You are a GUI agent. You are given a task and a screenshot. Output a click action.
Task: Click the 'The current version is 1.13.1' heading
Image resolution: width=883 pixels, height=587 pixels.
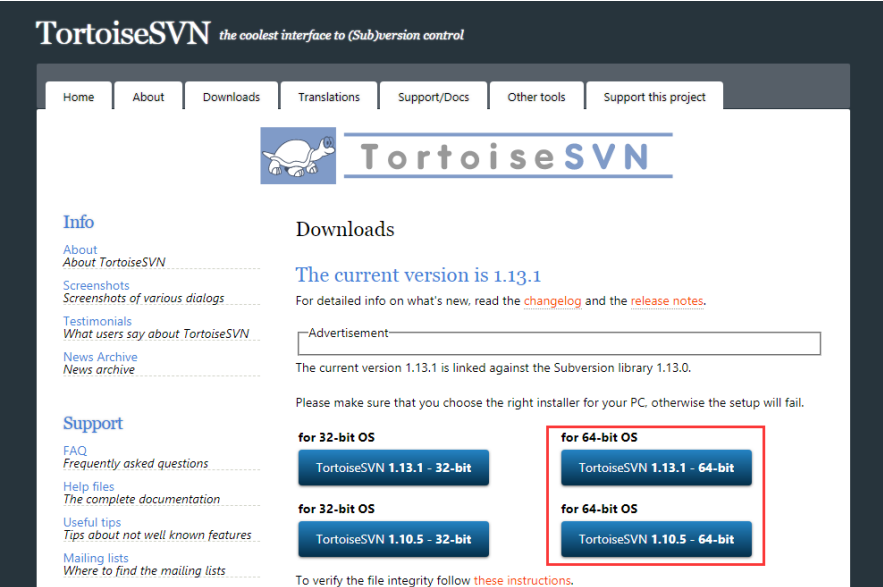(418, 275)
